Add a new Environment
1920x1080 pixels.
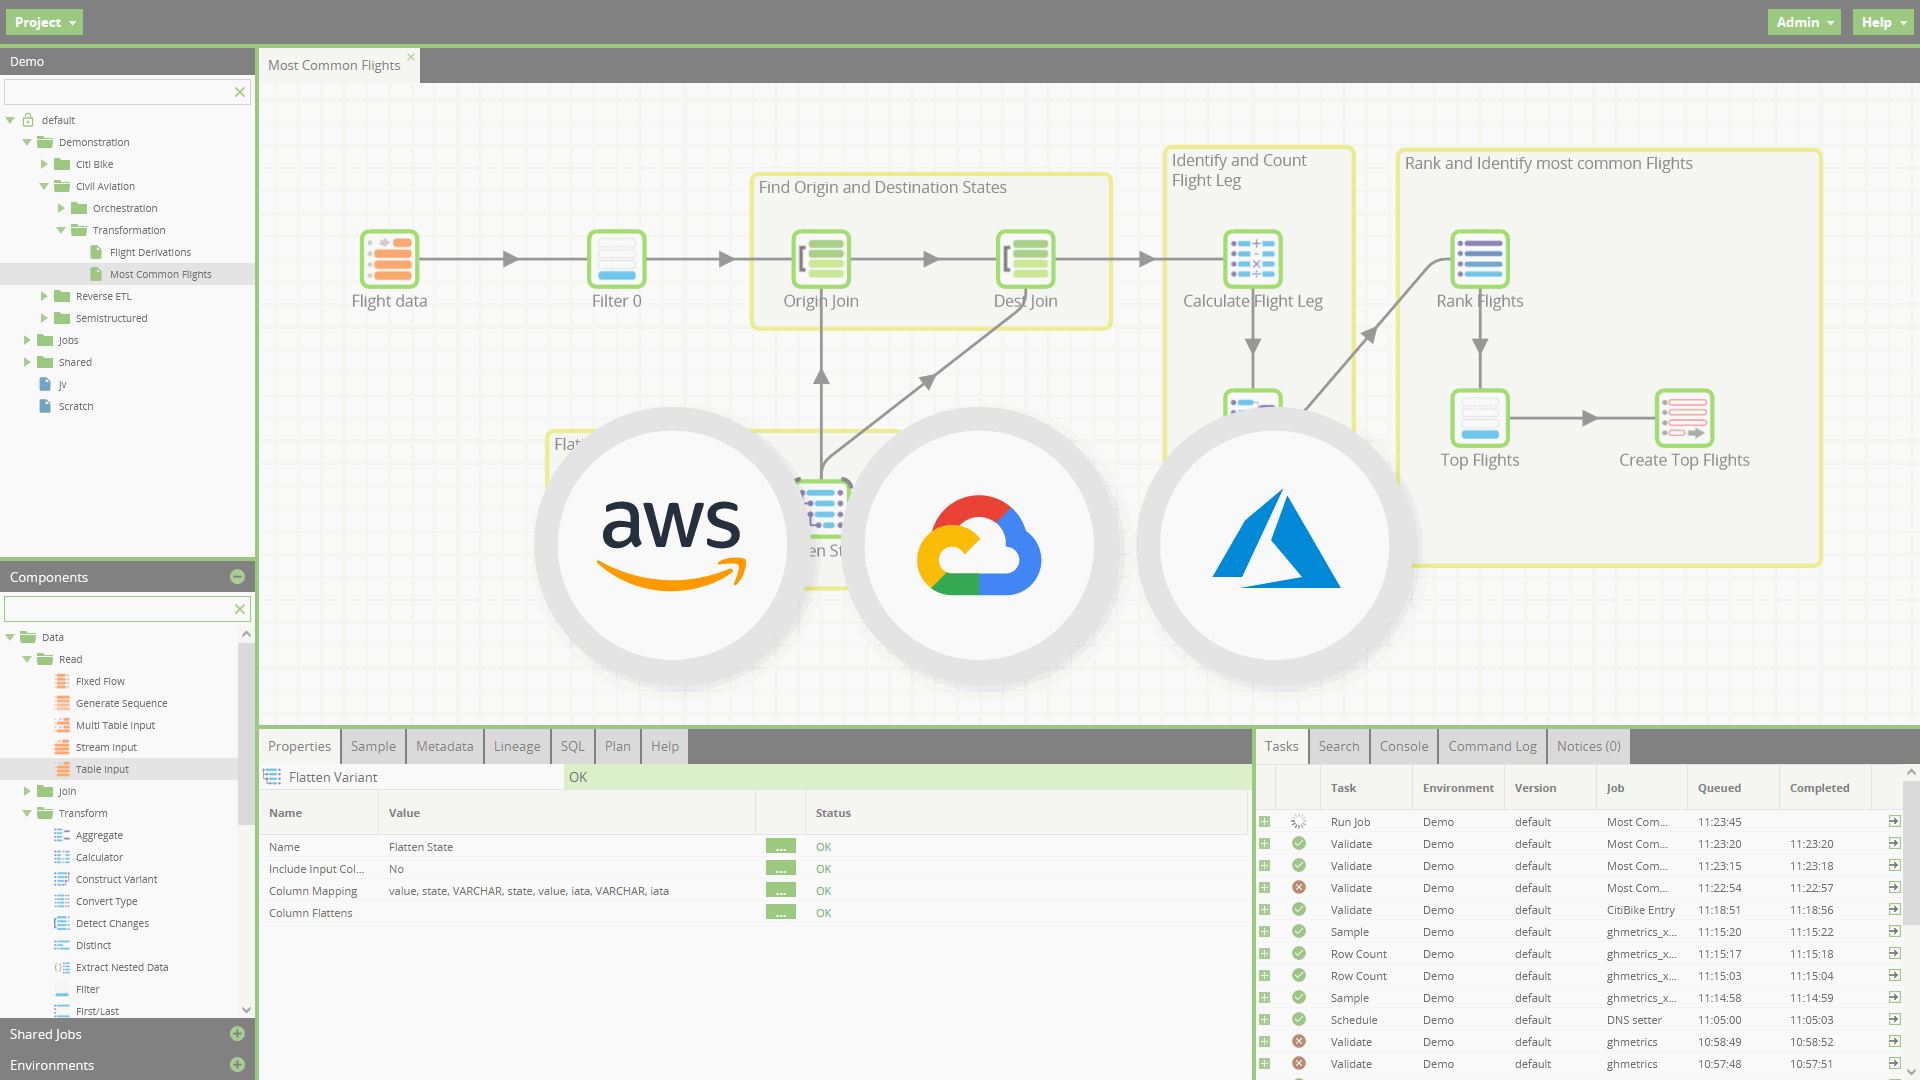(x=237, y=1065)
